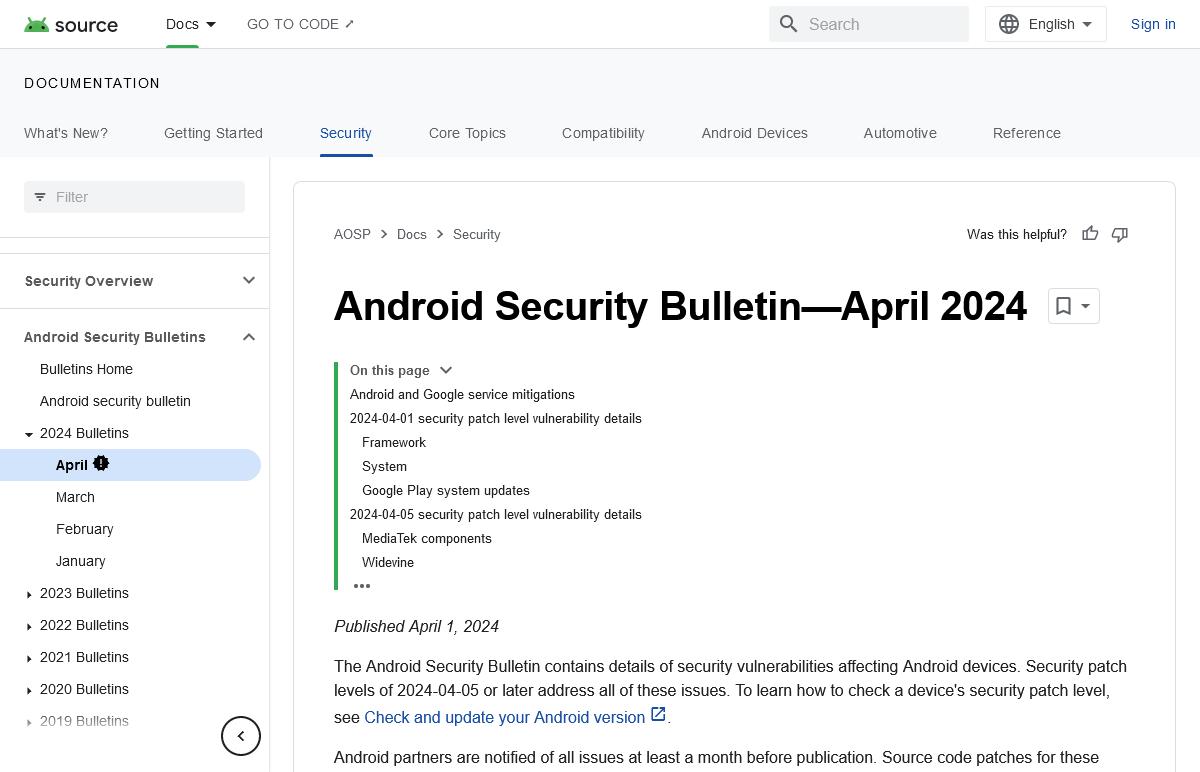Click the Published April 1, 2024 text
This screenshot has width=1200, height=772.
coord(416,626)
